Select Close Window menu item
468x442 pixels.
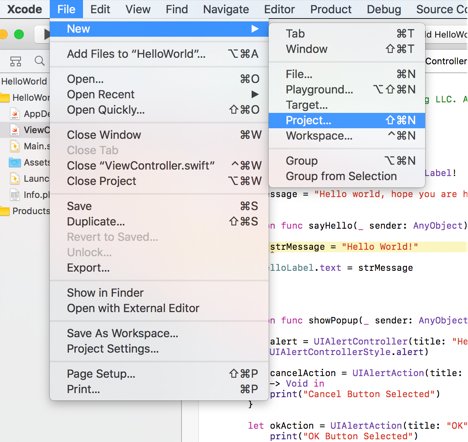pyautogui.click(x=159, y=135)
